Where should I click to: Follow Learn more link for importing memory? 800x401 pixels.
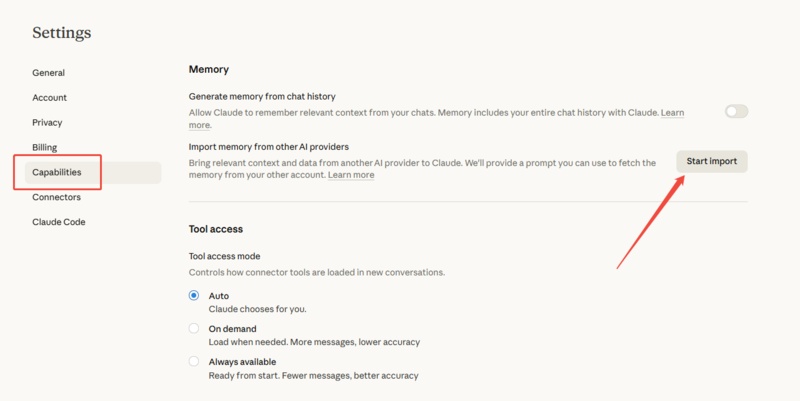click(x=351, y=175)
